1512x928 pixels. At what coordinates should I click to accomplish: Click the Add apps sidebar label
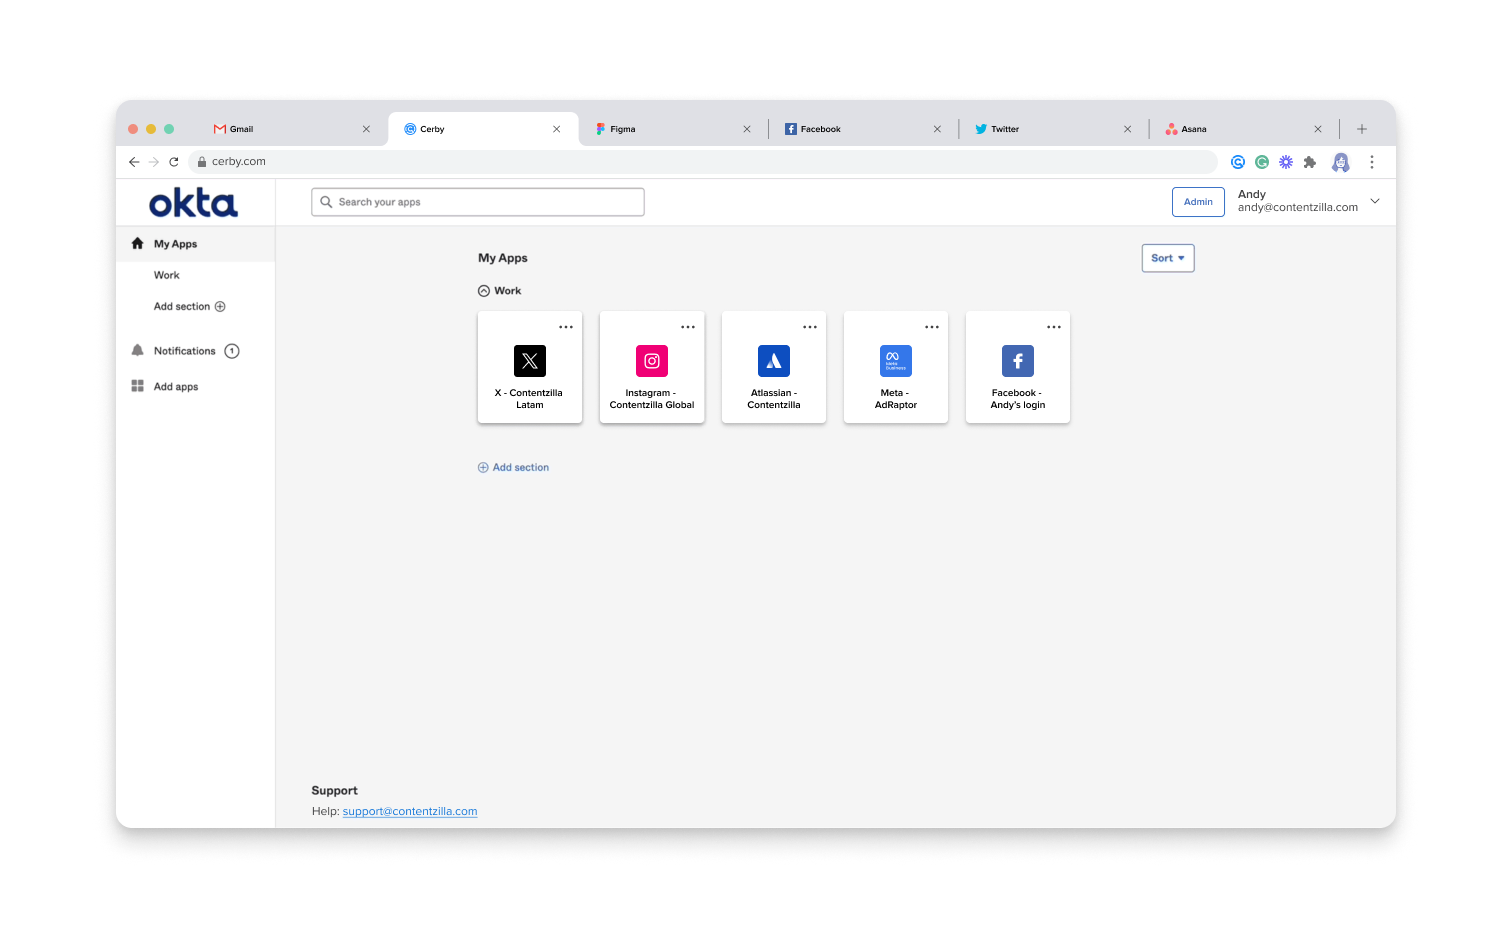176,387
